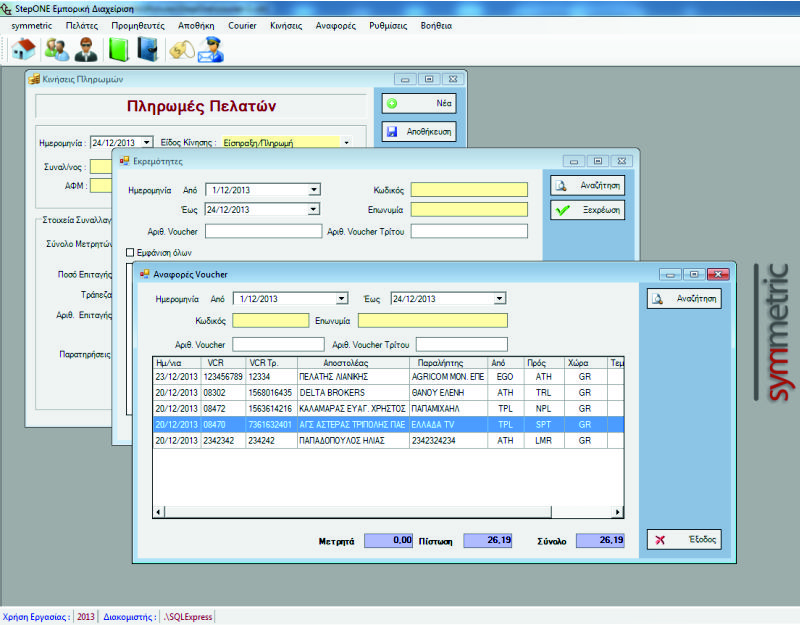Image resolution: width=800 pixels, height=625 pixels.
Task: Enable the Εμφάνιση όλων checkbox
Action: click(130, 253)
